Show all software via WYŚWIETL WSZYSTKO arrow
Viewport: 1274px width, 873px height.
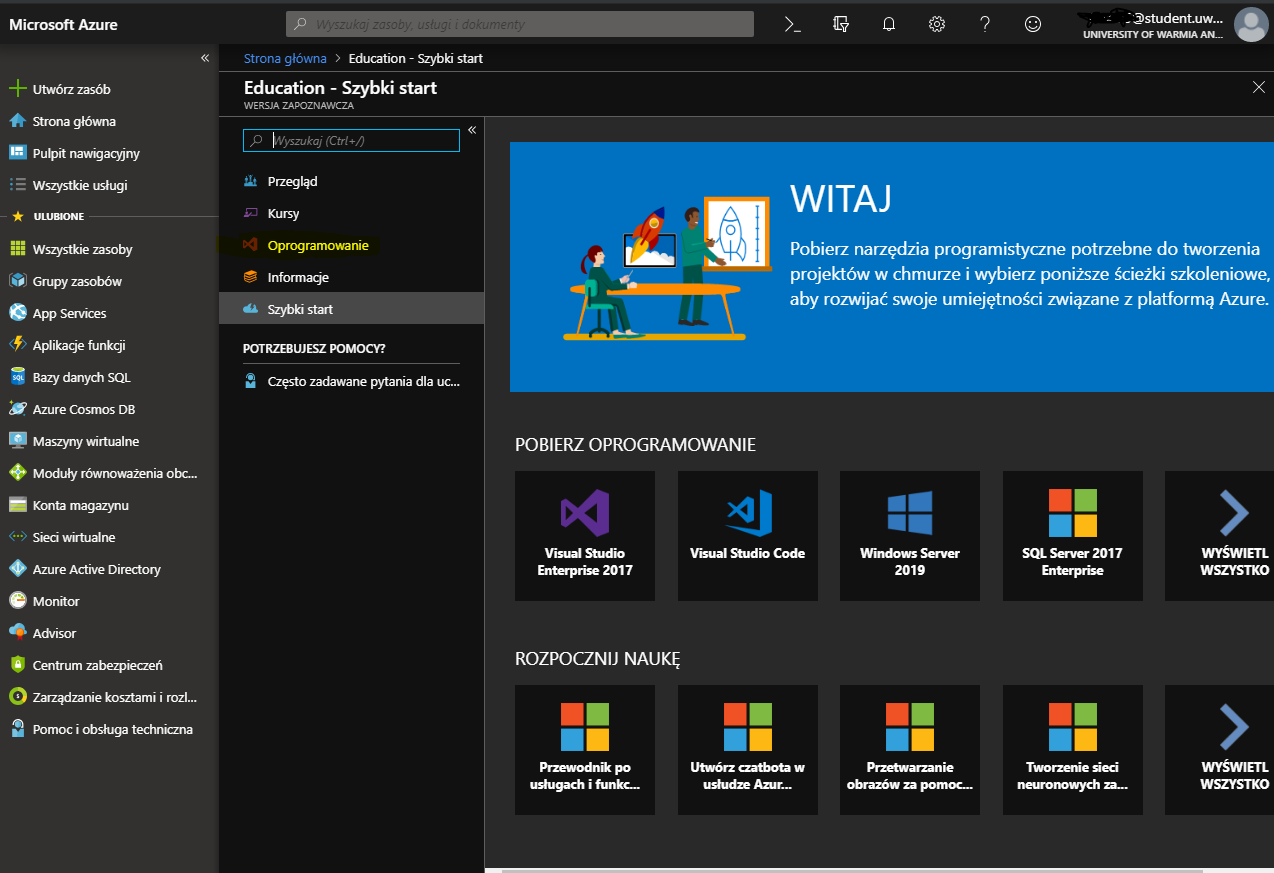[1234, 536]
